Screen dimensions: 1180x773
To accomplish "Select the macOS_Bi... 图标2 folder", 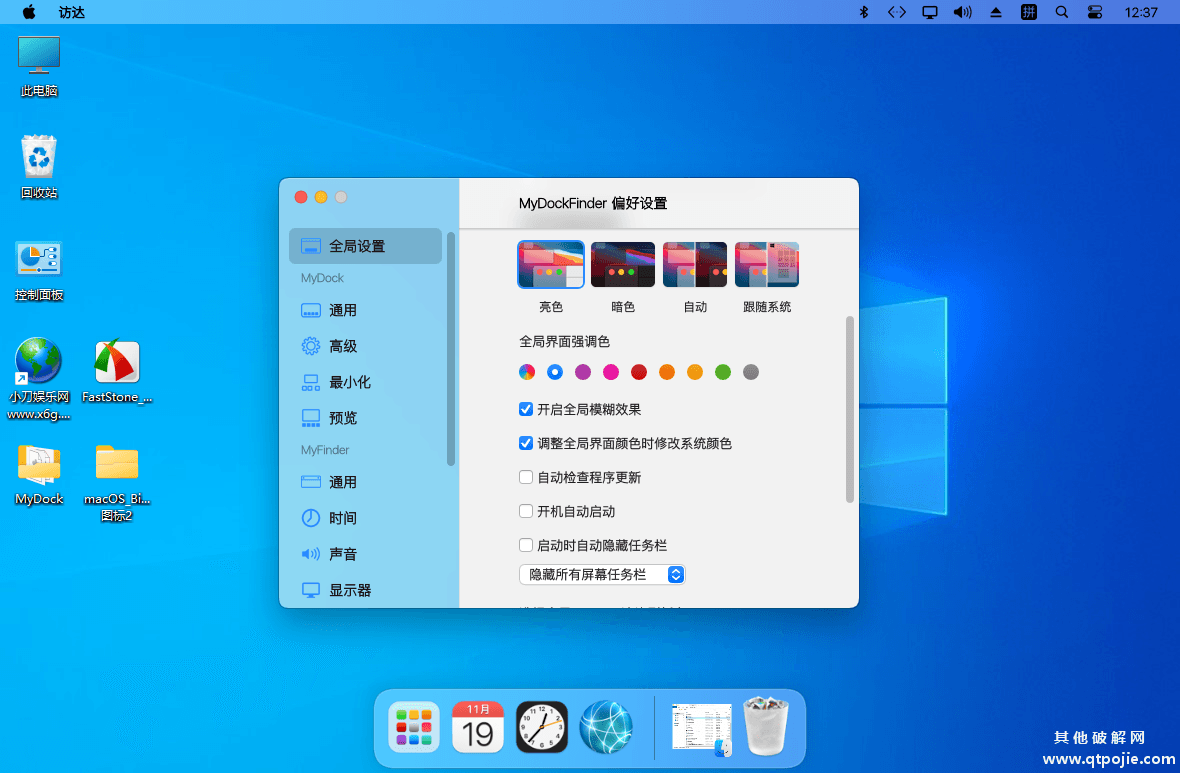I will 117,482.
